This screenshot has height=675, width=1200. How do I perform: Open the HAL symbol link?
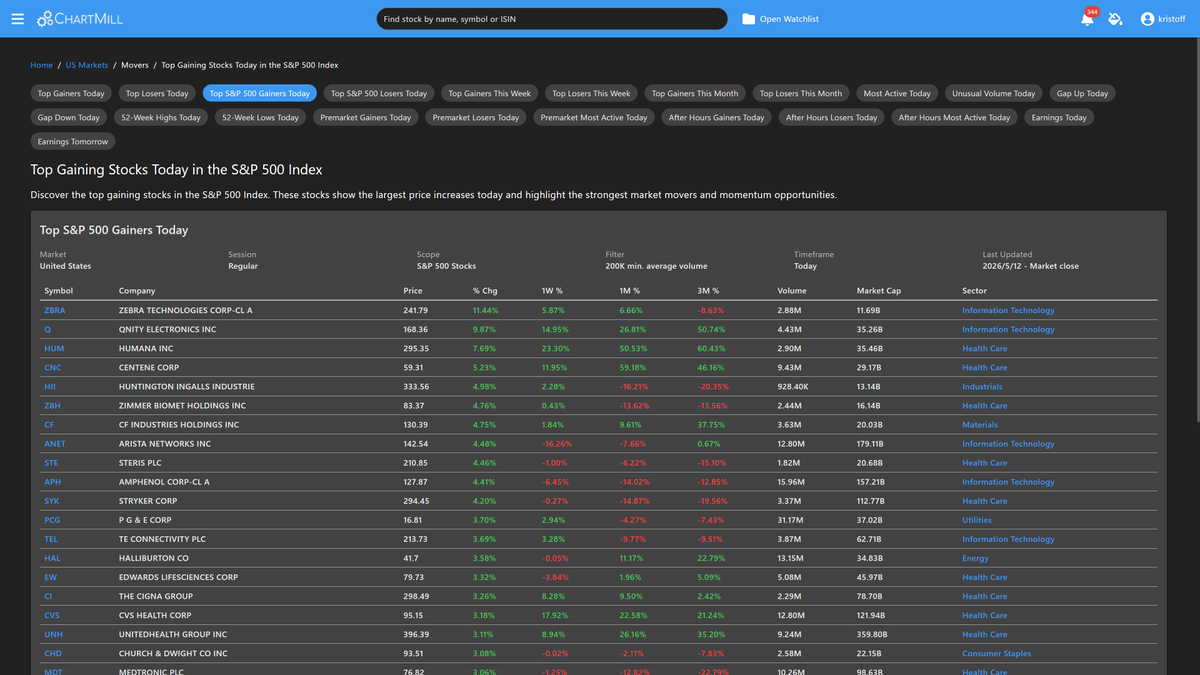(x=52, y=558)
